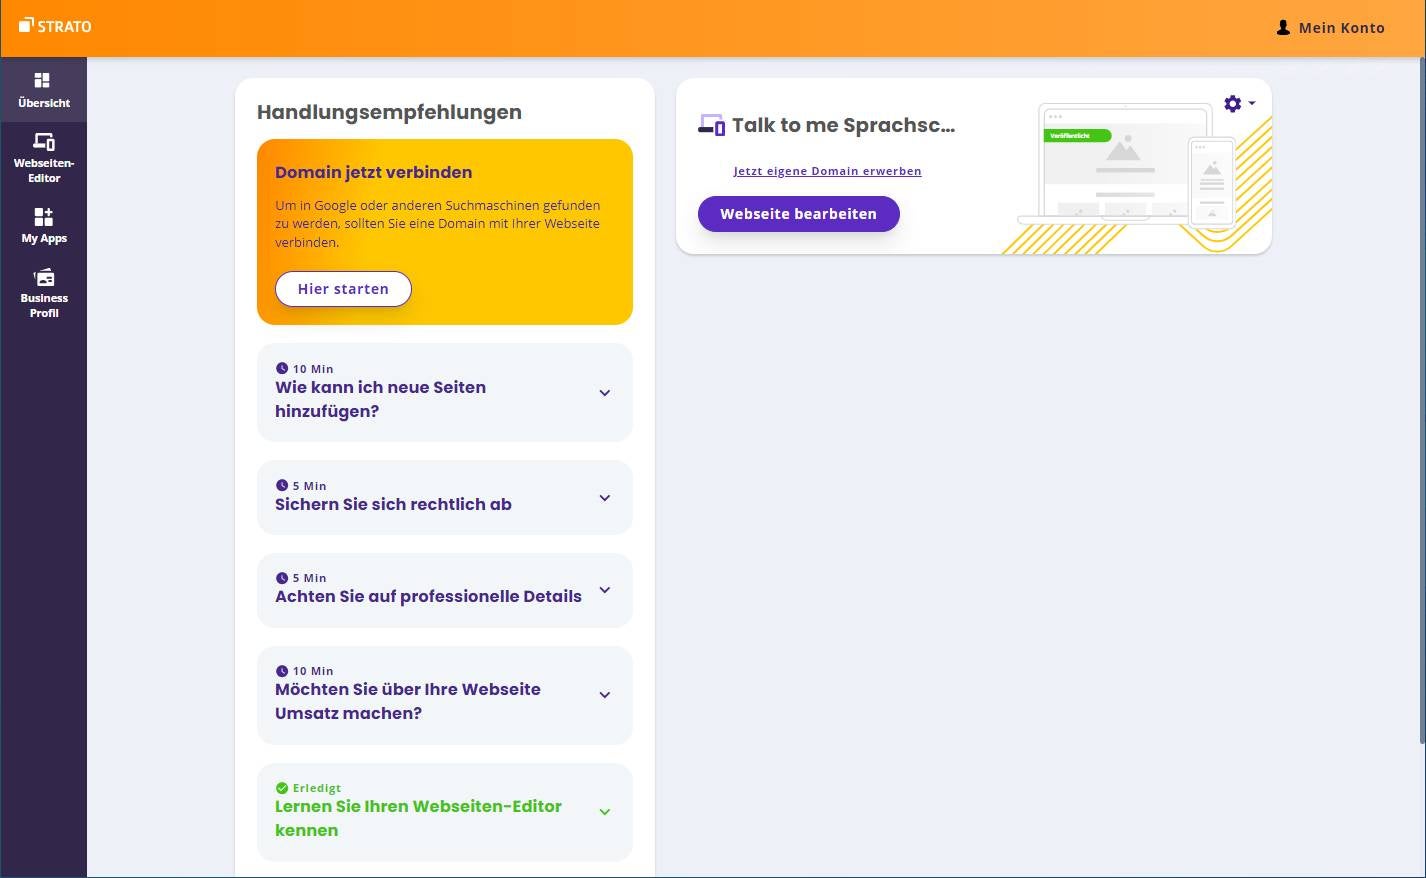
Task: Open 'Achten Sie auf professionelle Details'
Action: pos(604,590)
